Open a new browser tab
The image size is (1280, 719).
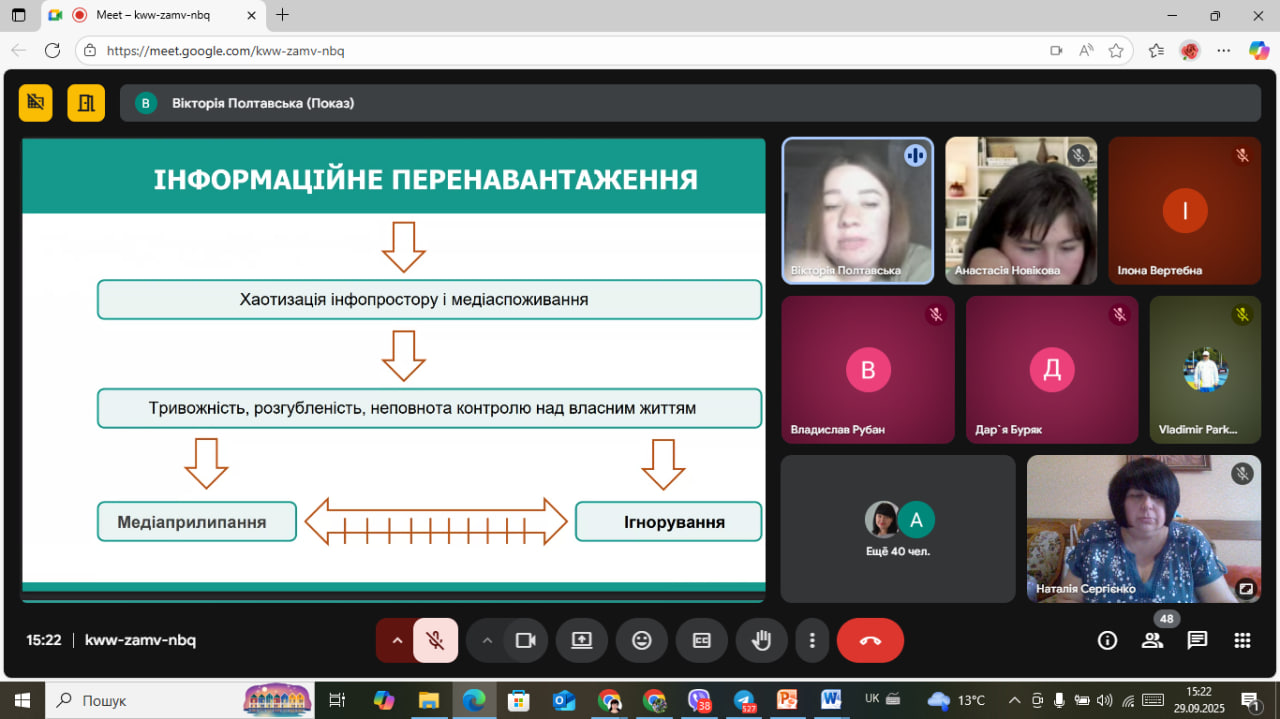283,15
